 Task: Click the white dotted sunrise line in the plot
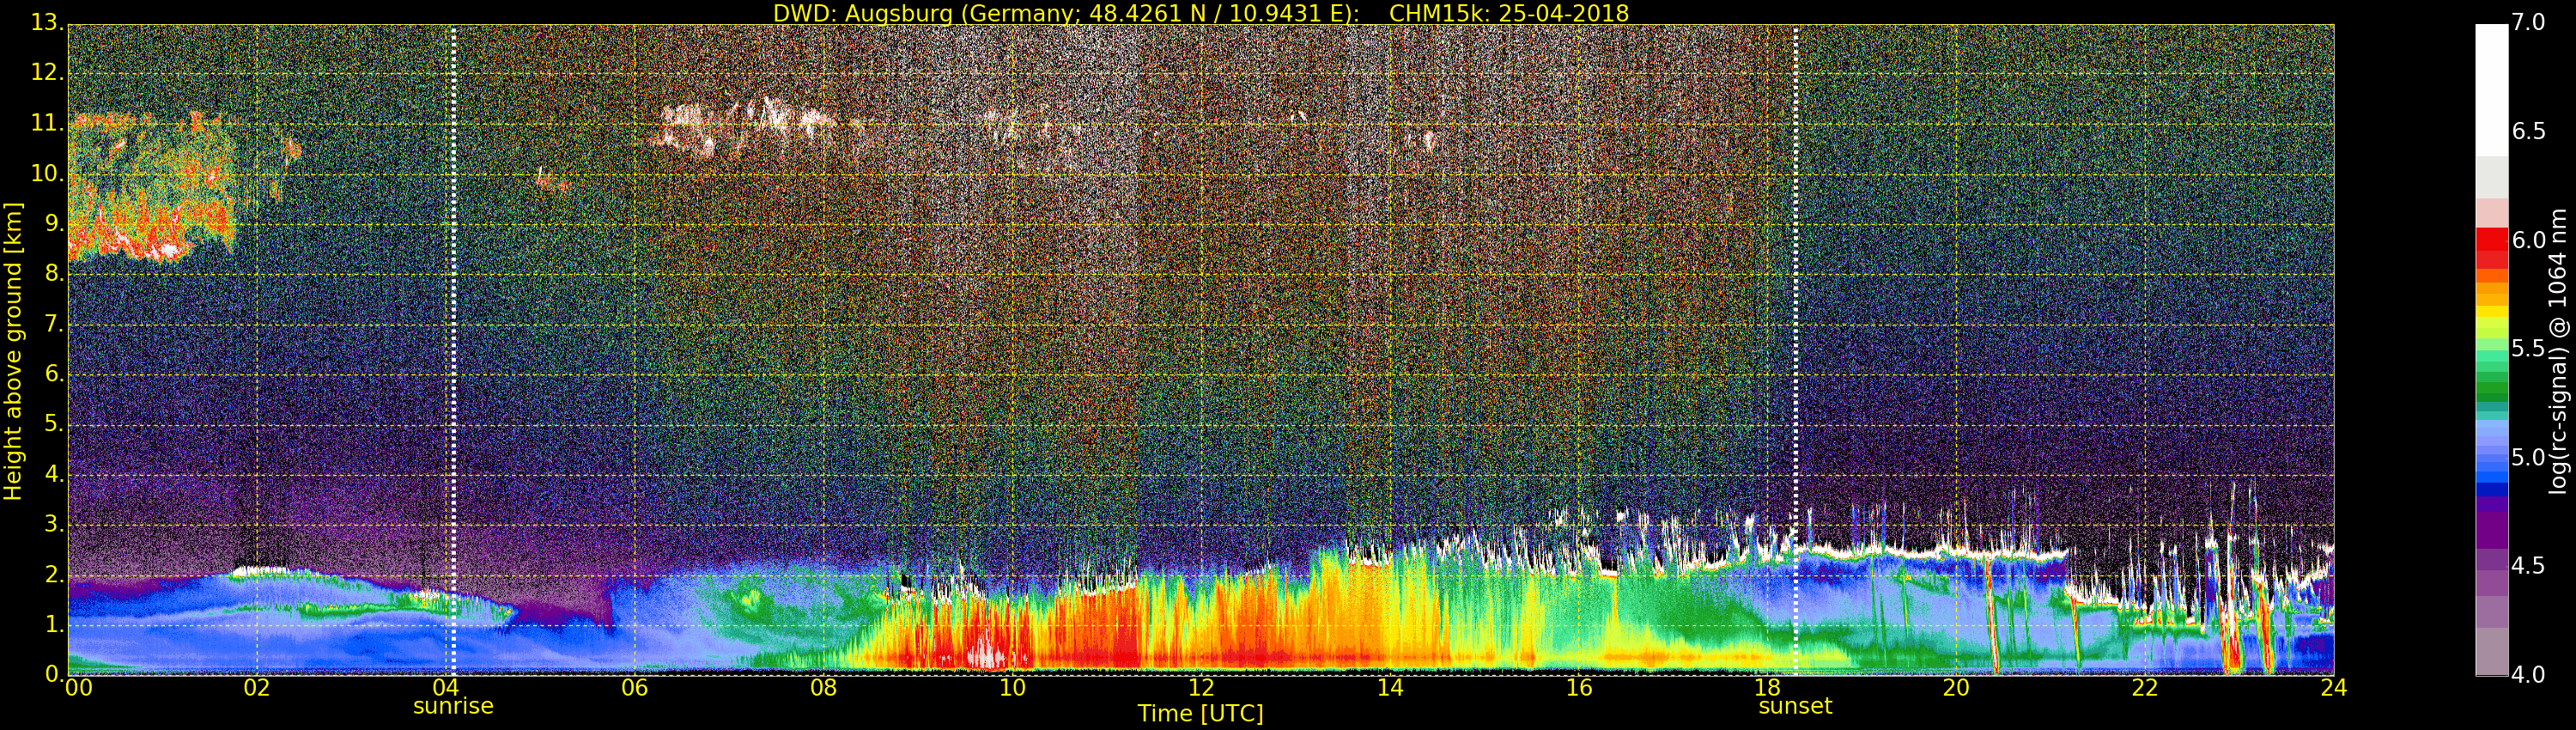tap(453, 350)
